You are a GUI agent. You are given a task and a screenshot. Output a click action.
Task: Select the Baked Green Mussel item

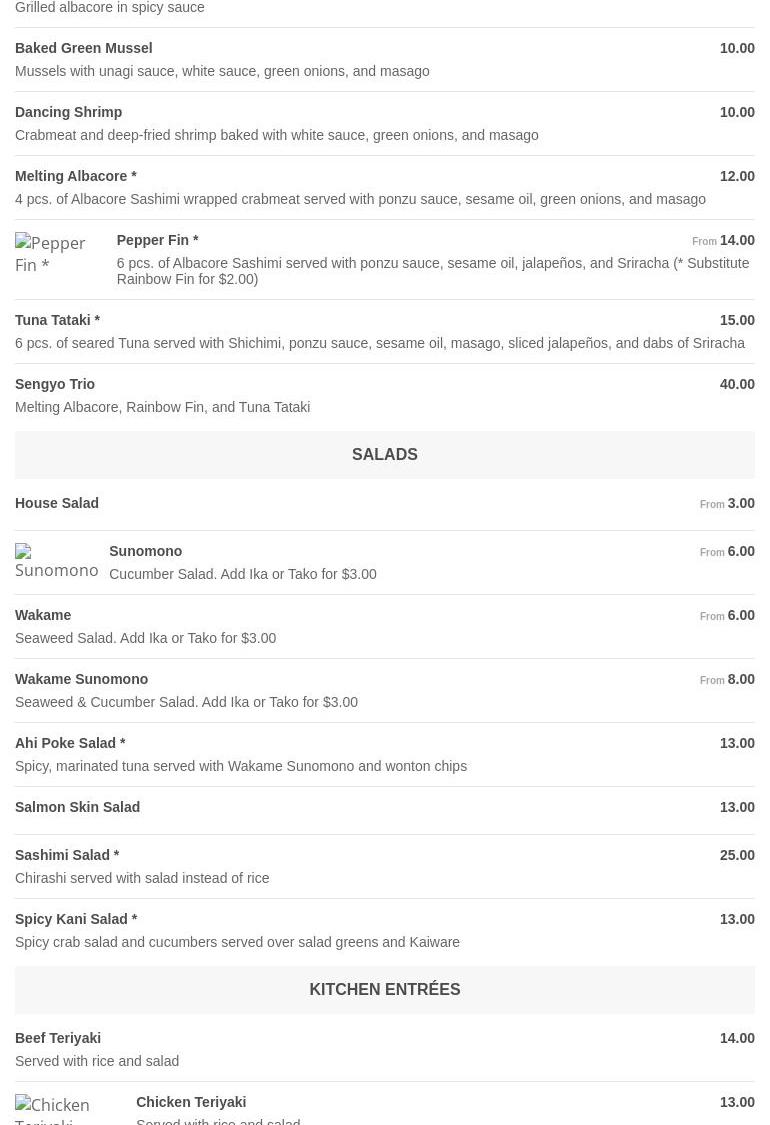84,48
